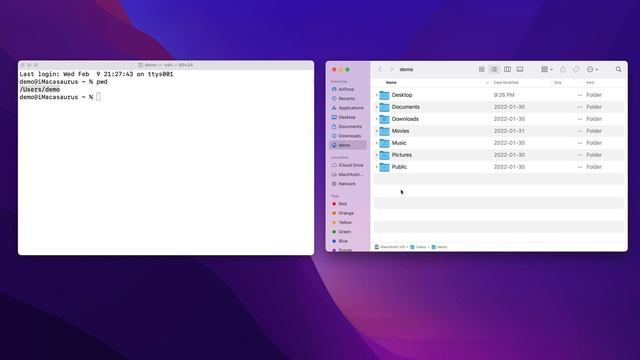This screenshot has height=360, width=640.
Task: Click the Share icon in Finder toolbar
Action: (563, 69)
